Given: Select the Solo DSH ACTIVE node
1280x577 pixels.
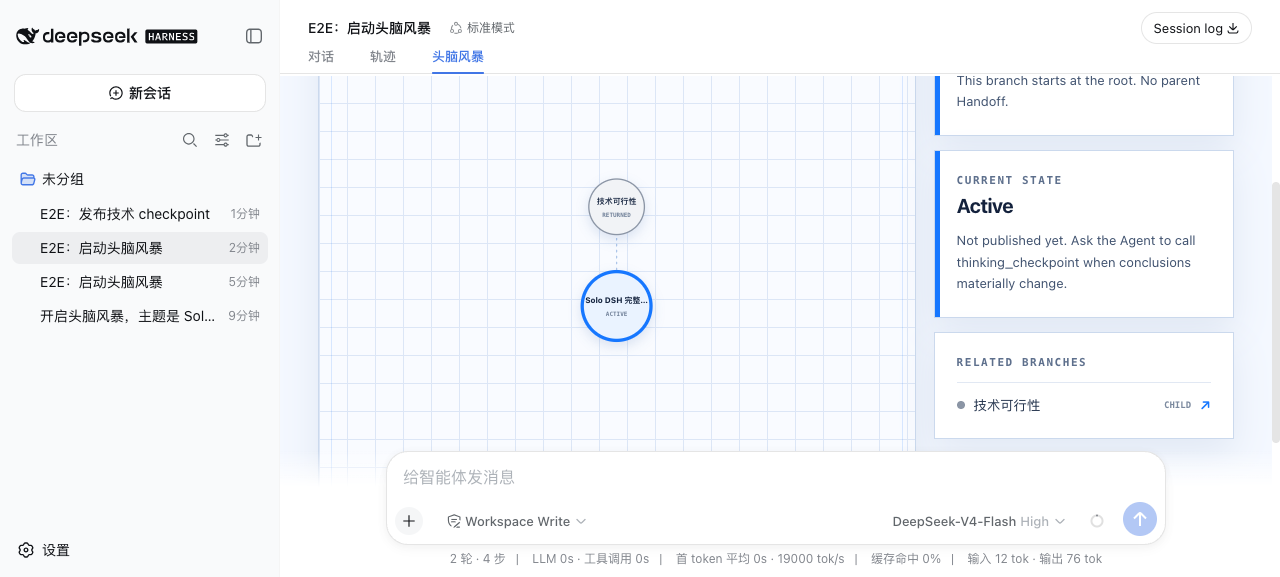Looking at the screenshot, I should tap(616, 306).
